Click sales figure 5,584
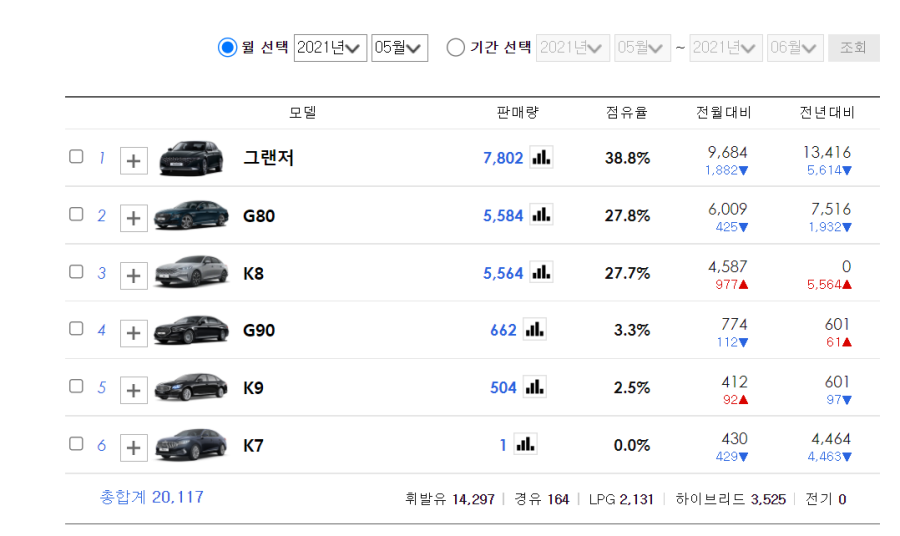Screen dimensions: 900x536 (503, 216)
